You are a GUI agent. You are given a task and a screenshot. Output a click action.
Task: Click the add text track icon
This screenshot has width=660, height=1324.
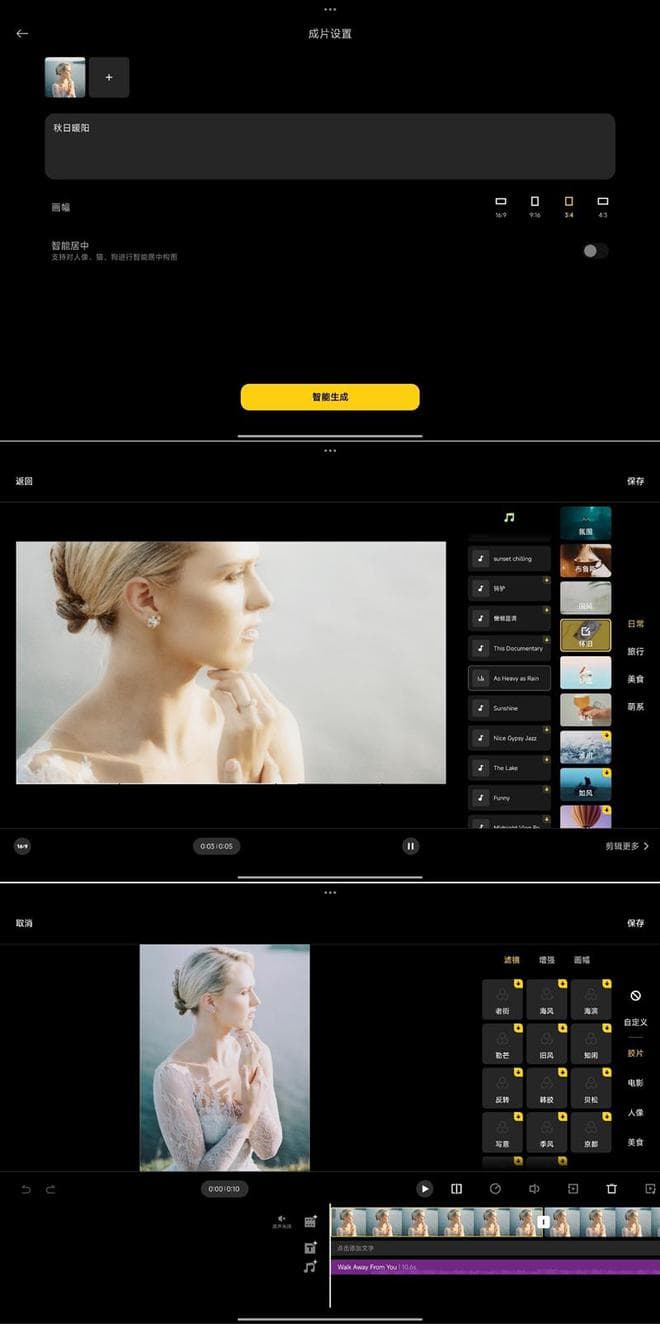(310, 1247)
